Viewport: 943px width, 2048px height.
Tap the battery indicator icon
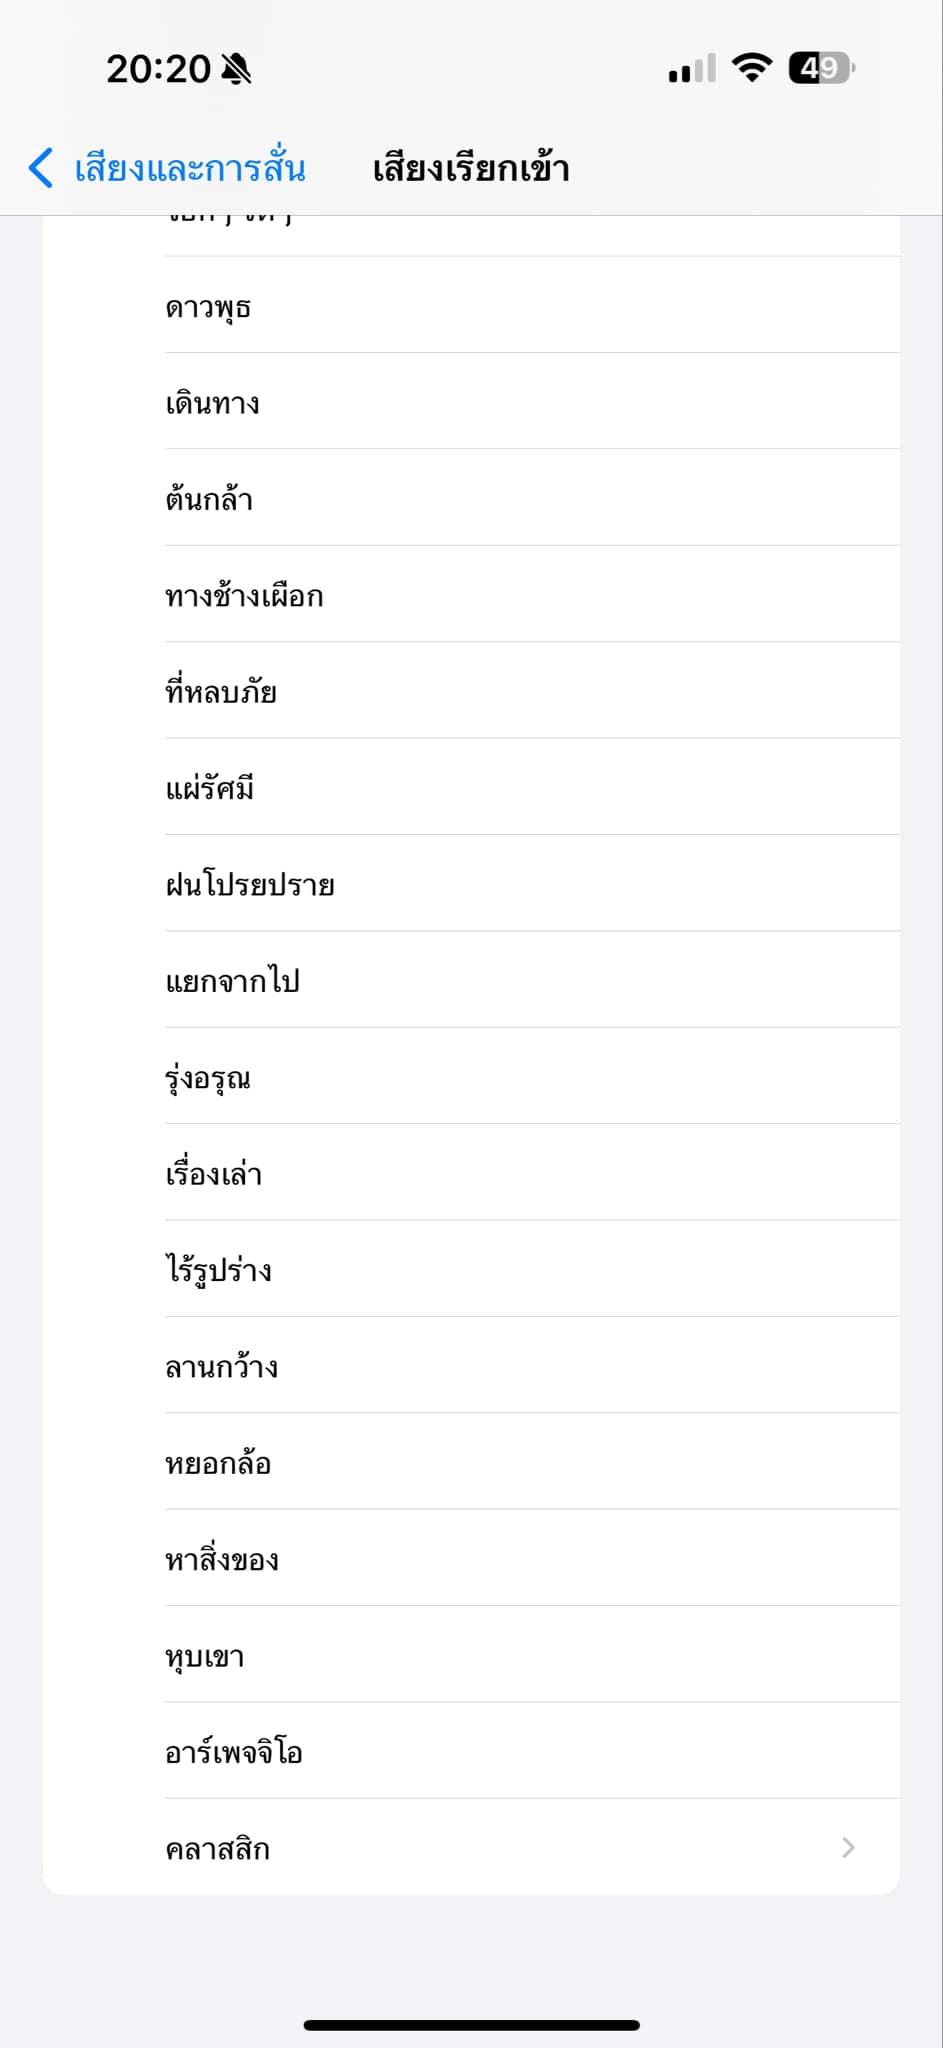tap(822, 68)
